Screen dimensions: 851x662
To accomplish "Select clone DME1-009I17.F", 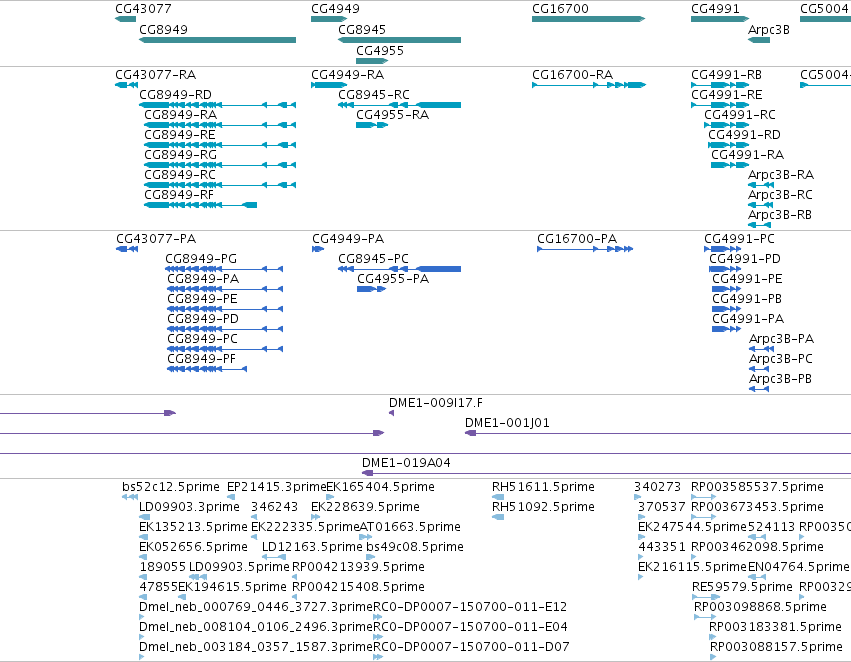I will [436, 403].
